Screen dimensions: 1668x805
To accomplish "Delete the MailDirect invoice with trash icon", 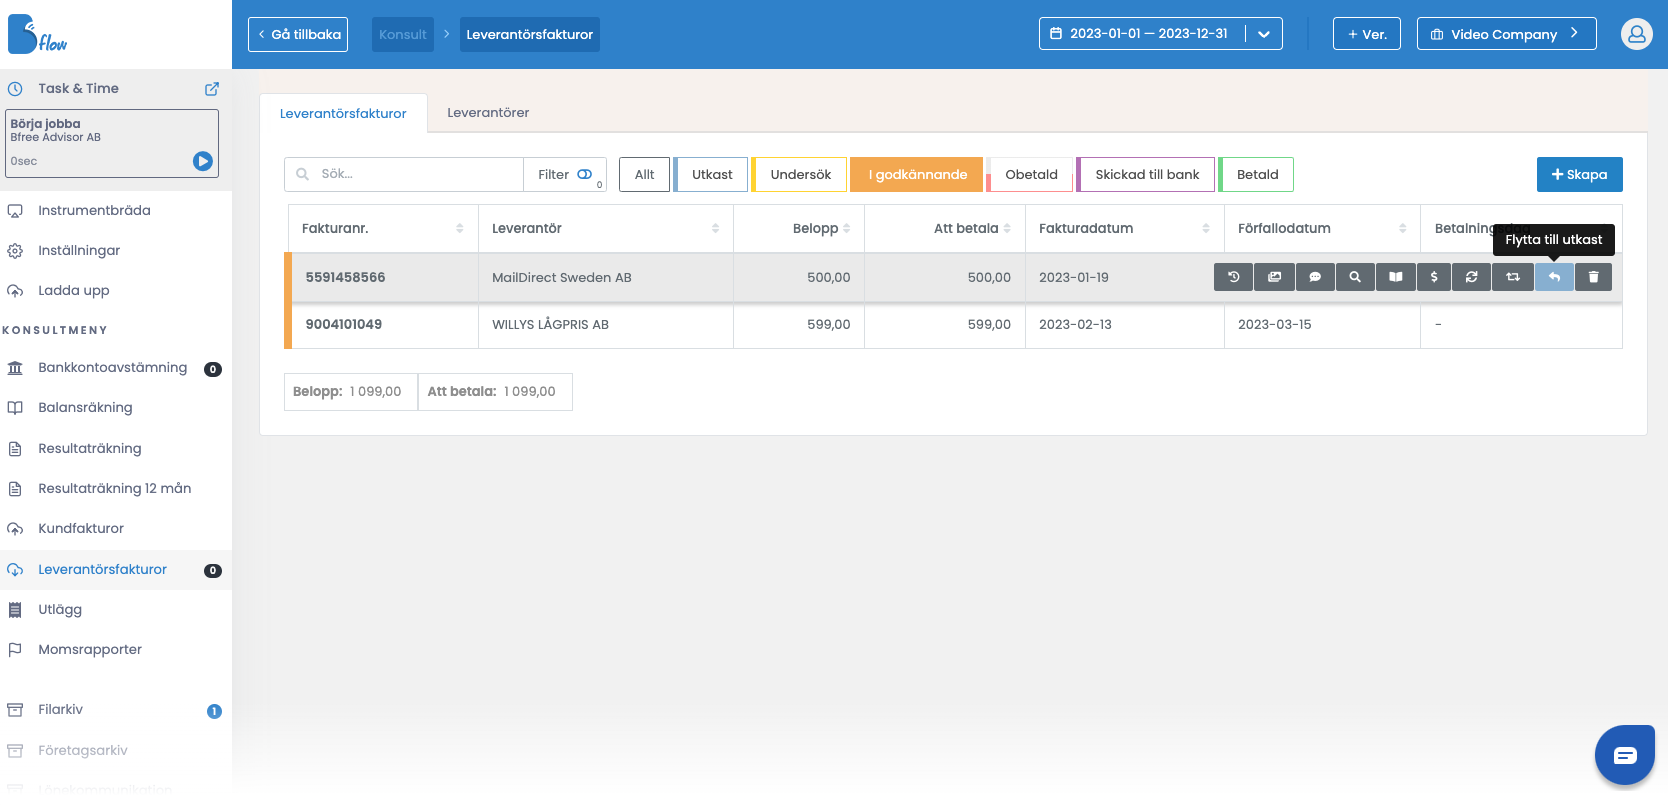I will pyautogui.click(x=1594, y=277).
